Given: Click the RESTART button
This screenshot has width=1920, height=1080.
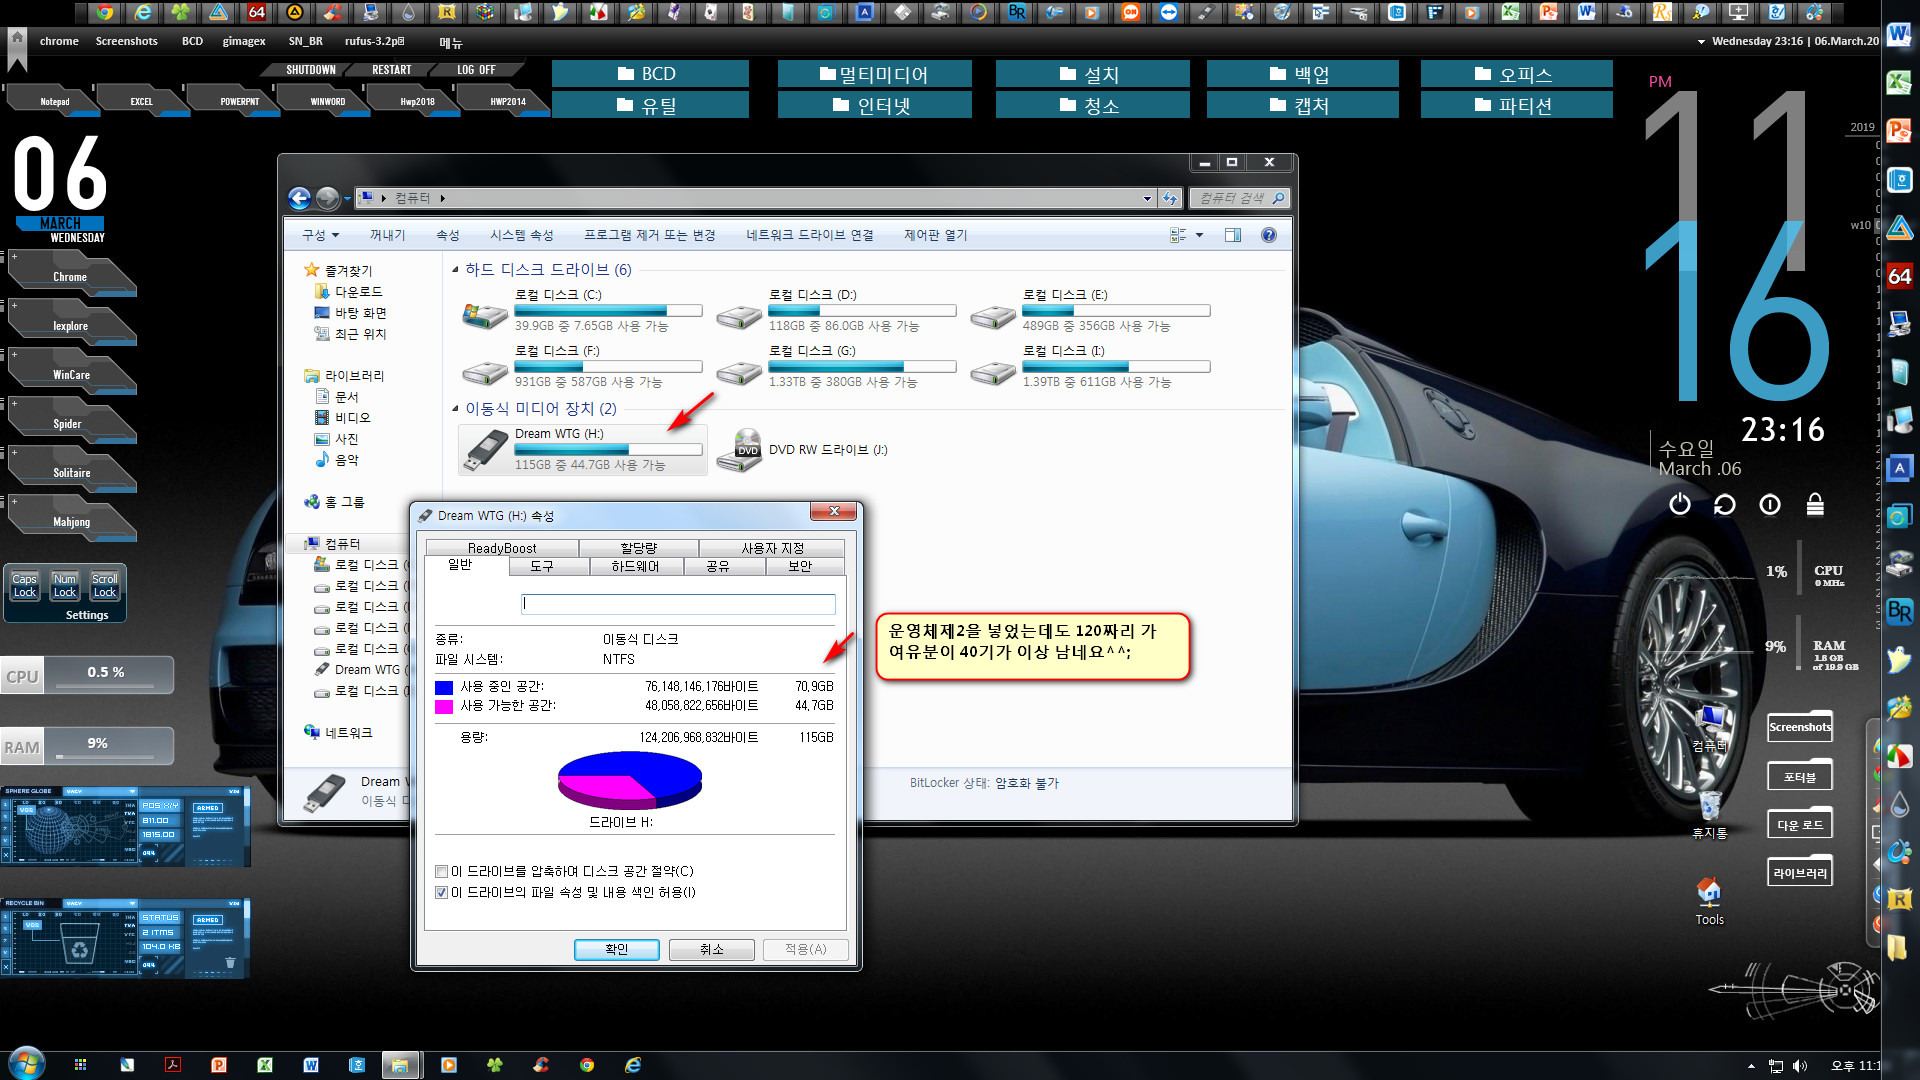Looking at the screenshot, I should (391, 70).
